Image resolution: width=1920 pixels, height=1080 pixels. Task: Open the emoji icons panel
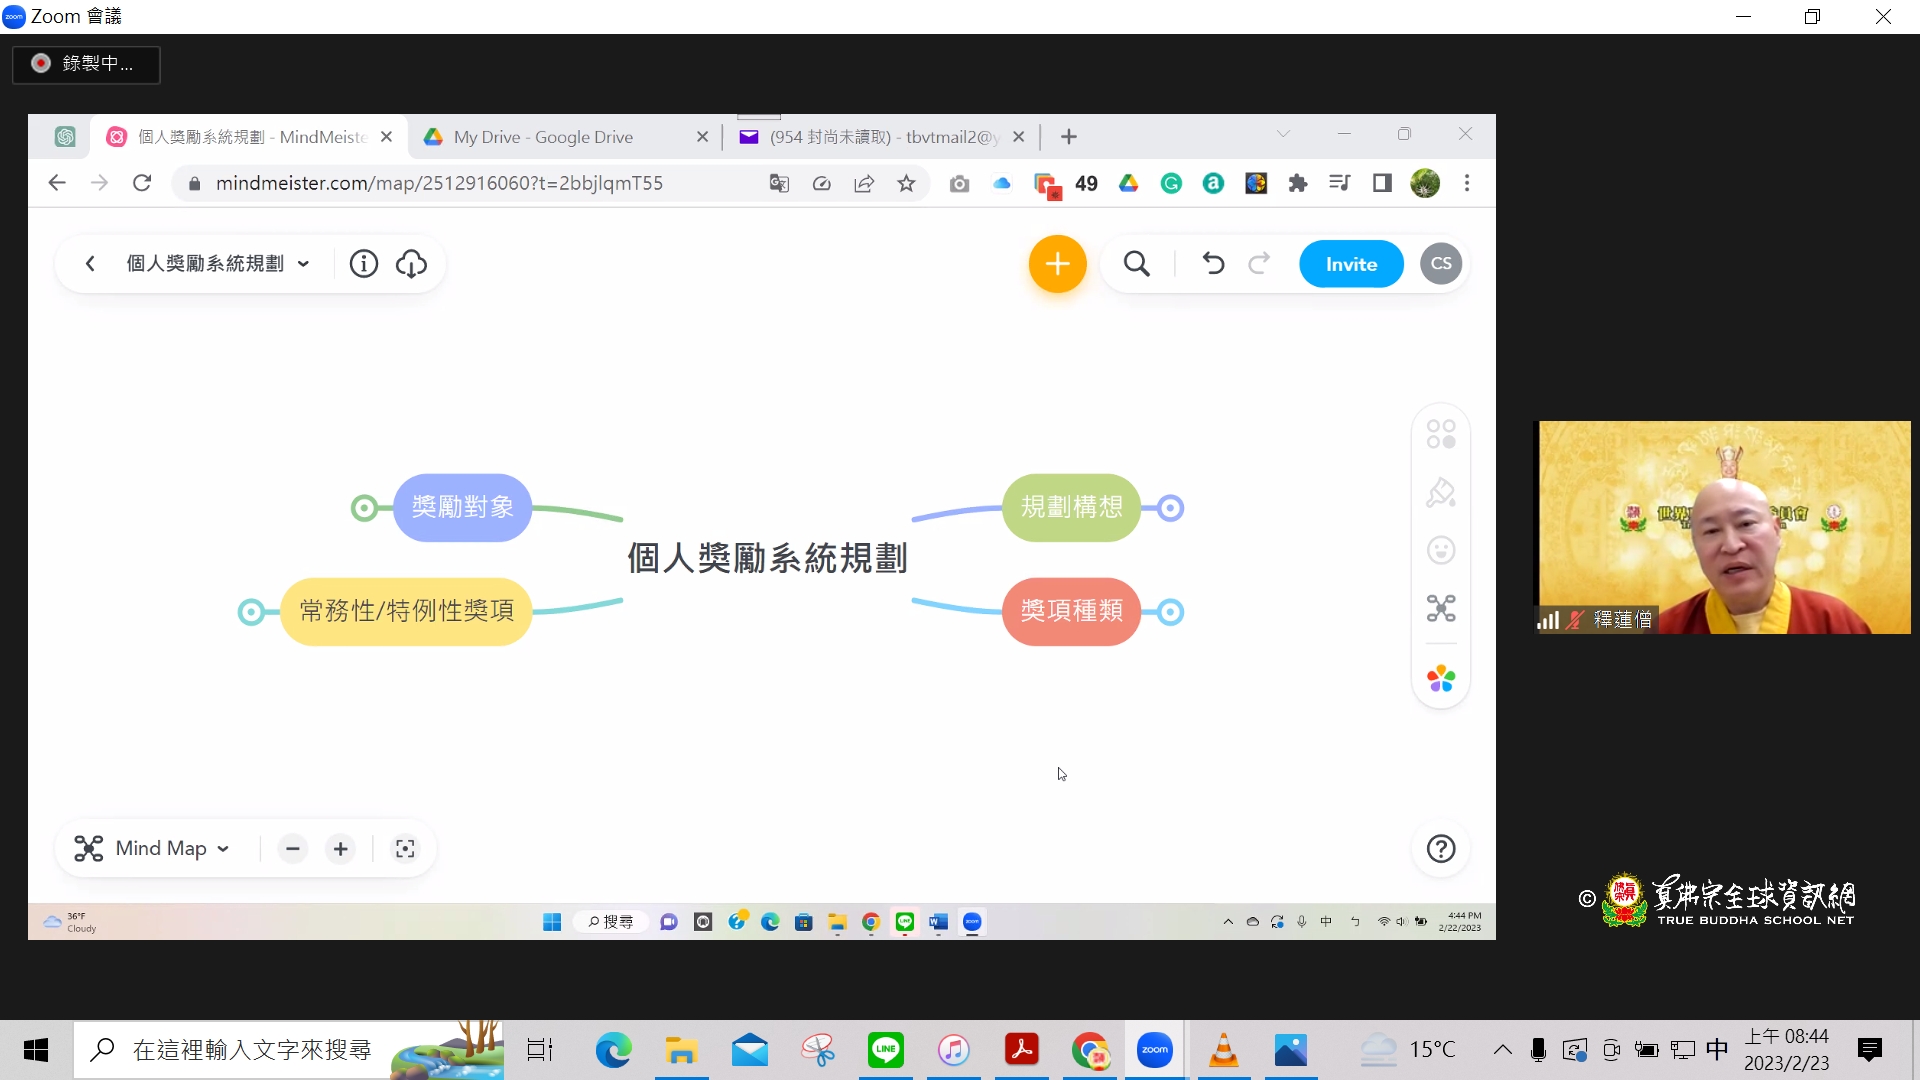click(1440, 551)
